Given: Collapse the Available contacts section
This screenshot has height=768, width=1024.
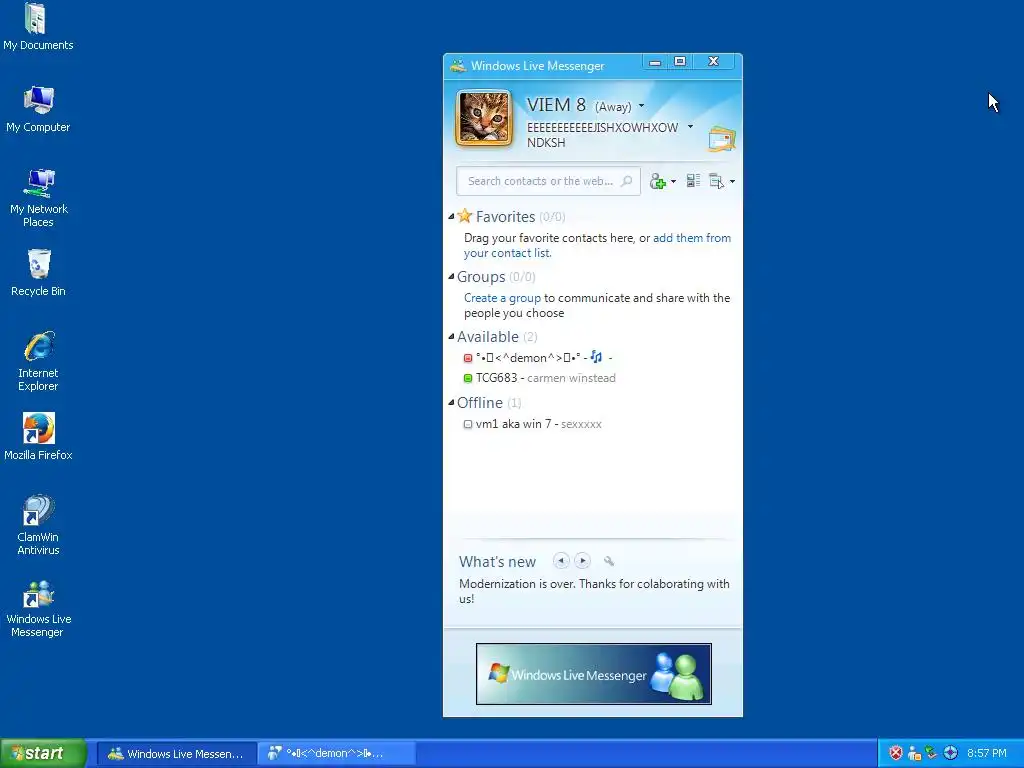Looking at the screenshot, I should 451,336.
